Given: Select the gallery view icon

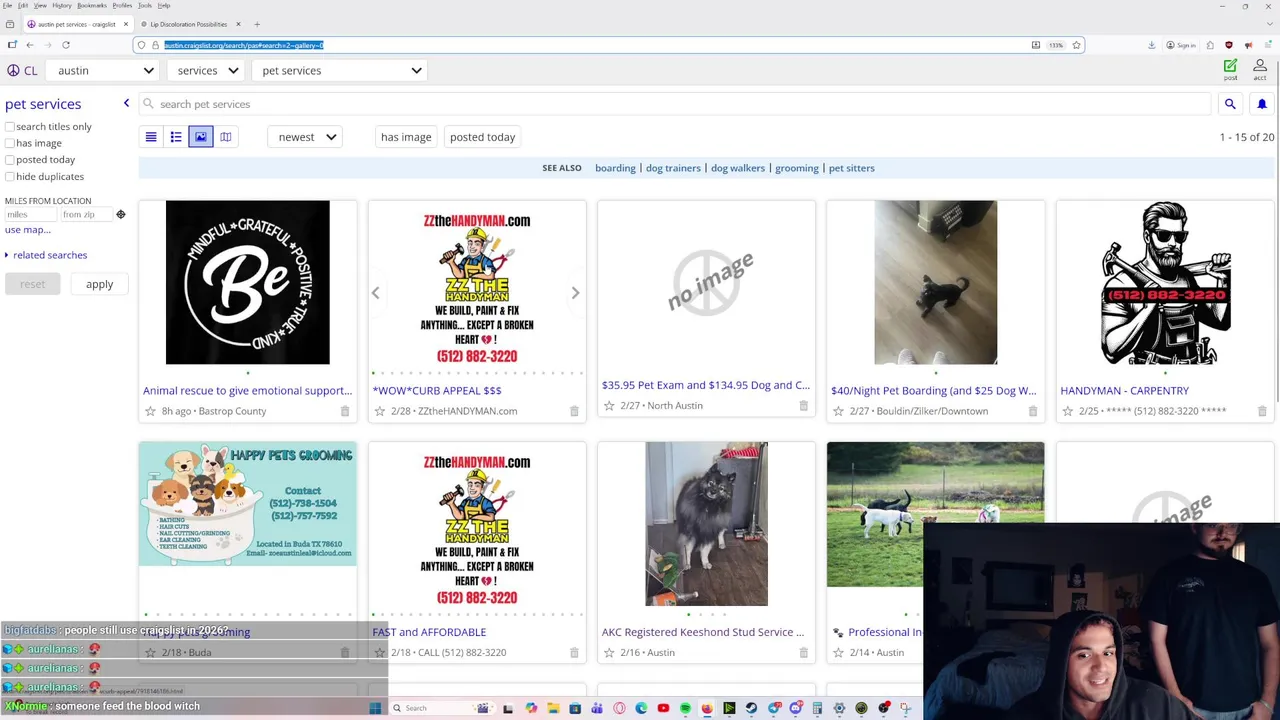Looking at the screenshot, I should coord(201,137).
